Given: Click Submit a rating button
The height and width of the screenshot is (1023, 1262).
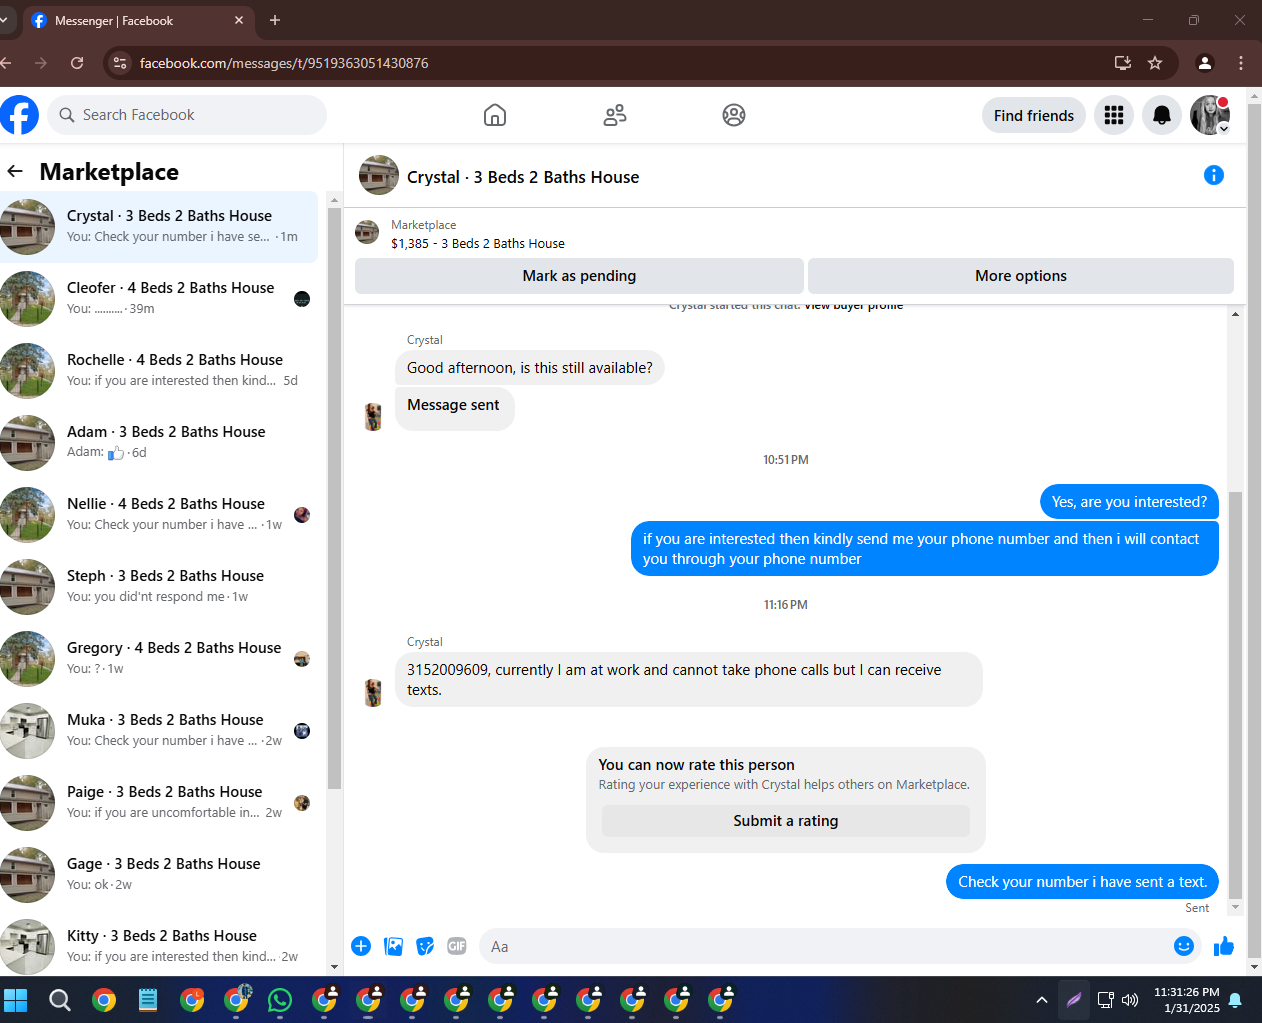Looking at the screenshot, I should 786,821.
